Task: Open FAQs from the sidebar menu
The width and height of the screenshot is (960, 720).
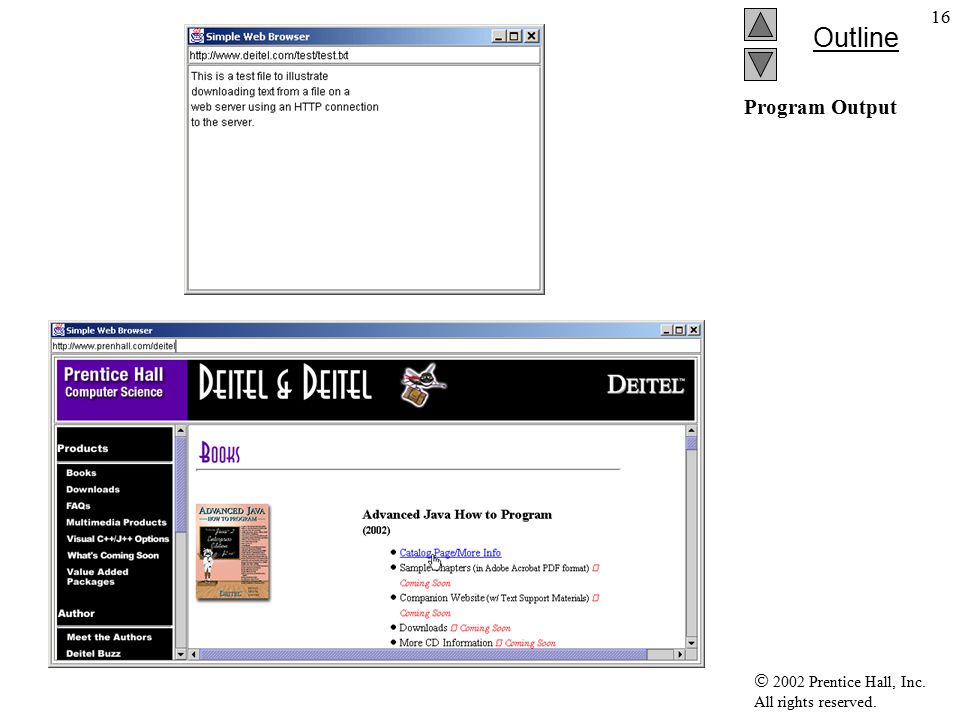Action: click(78, 506)
